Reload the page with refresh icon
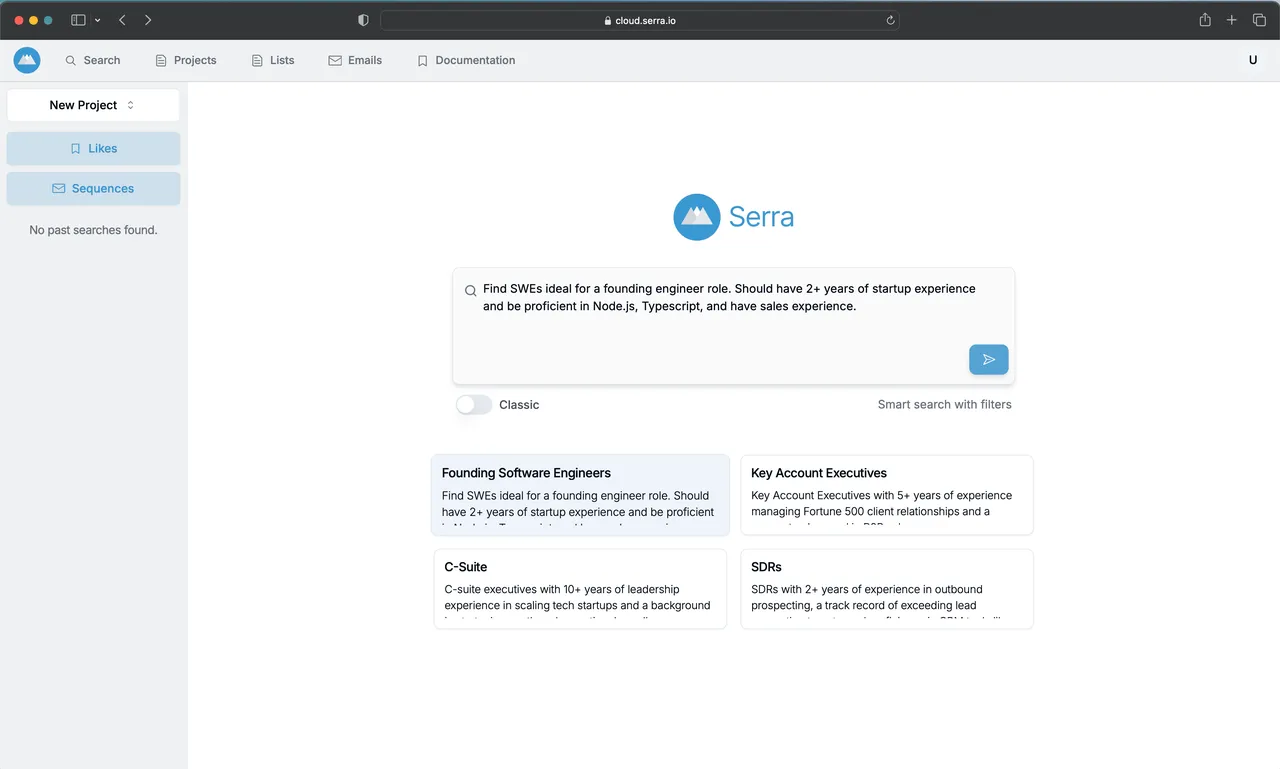 point(890,20)
